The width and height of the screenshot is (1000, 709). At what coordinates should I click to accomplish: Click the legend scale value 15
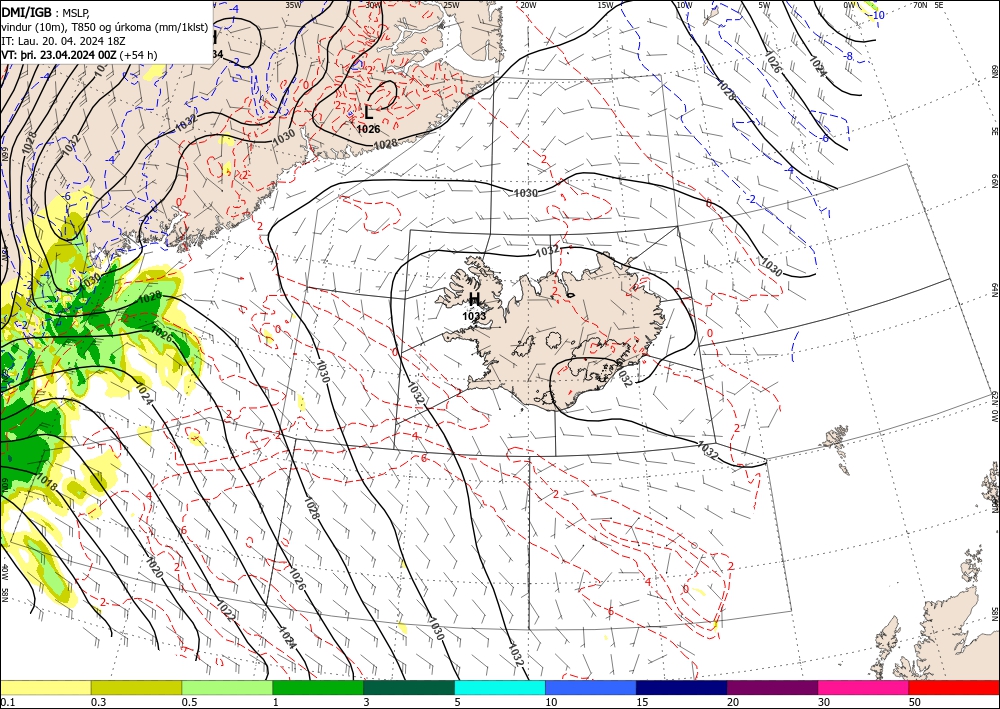[642, 702]
